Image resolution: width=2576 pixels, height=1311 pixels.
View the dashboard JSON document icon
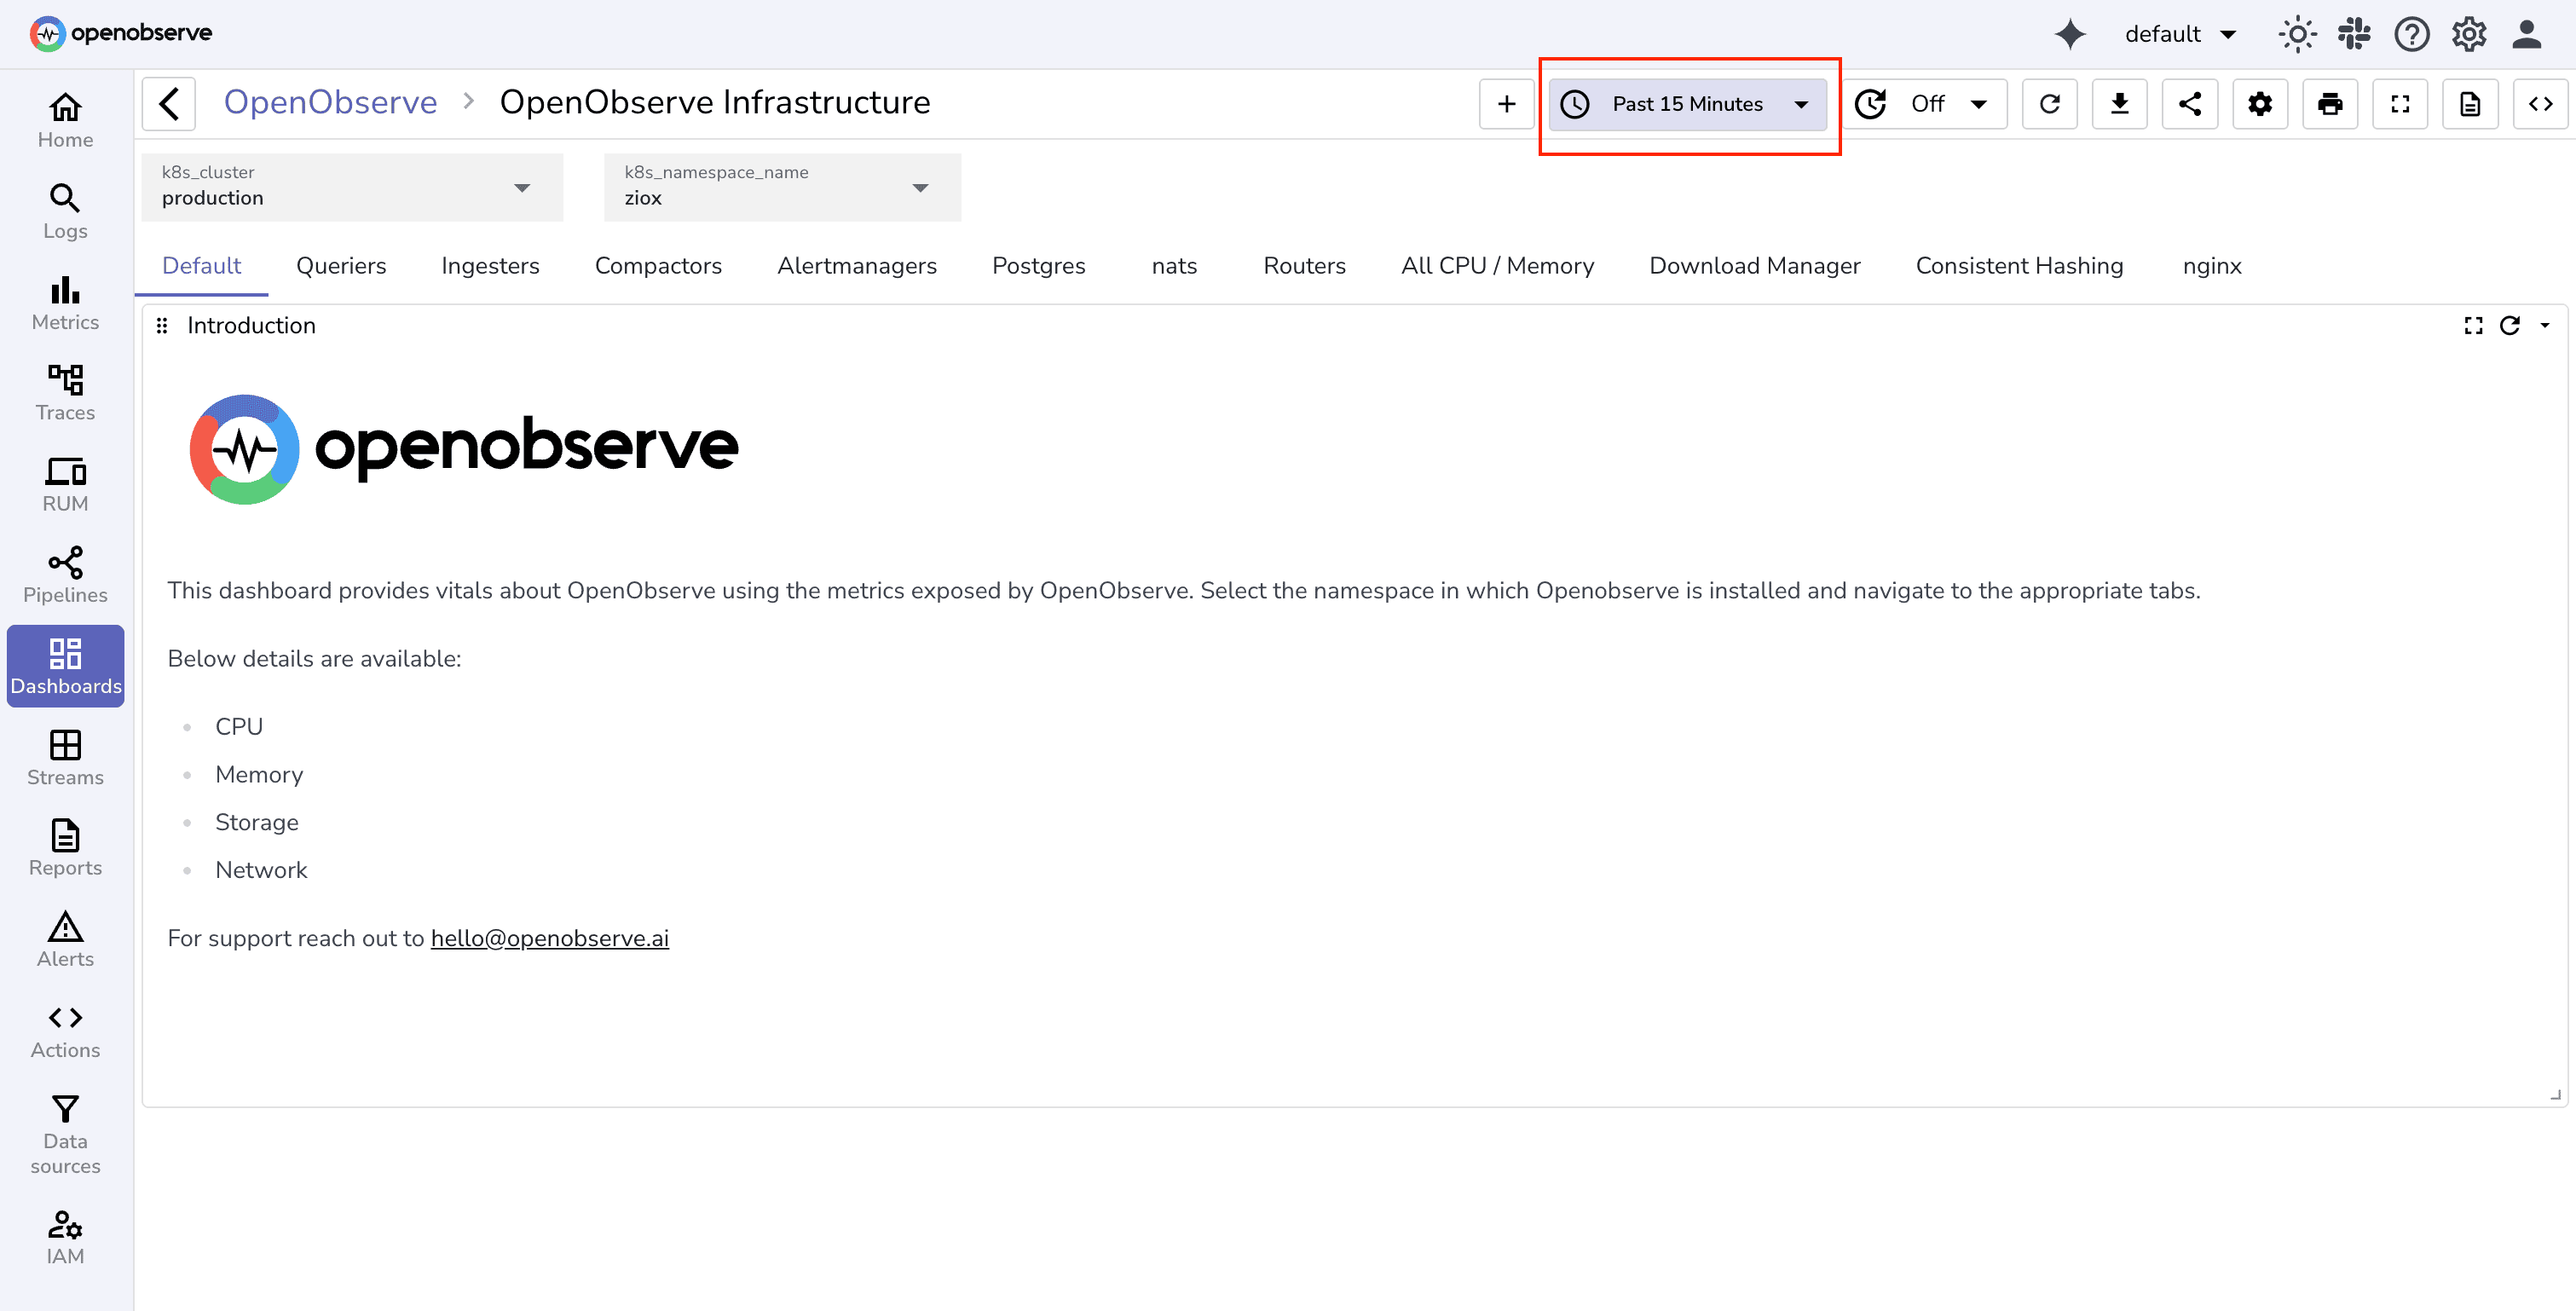click(x=2470, y=103)
